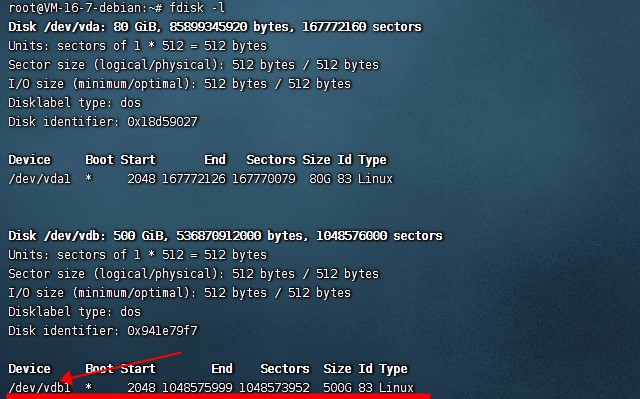Click 'Disklabel type: dos' under /dev/vdb

pos(74,312)
